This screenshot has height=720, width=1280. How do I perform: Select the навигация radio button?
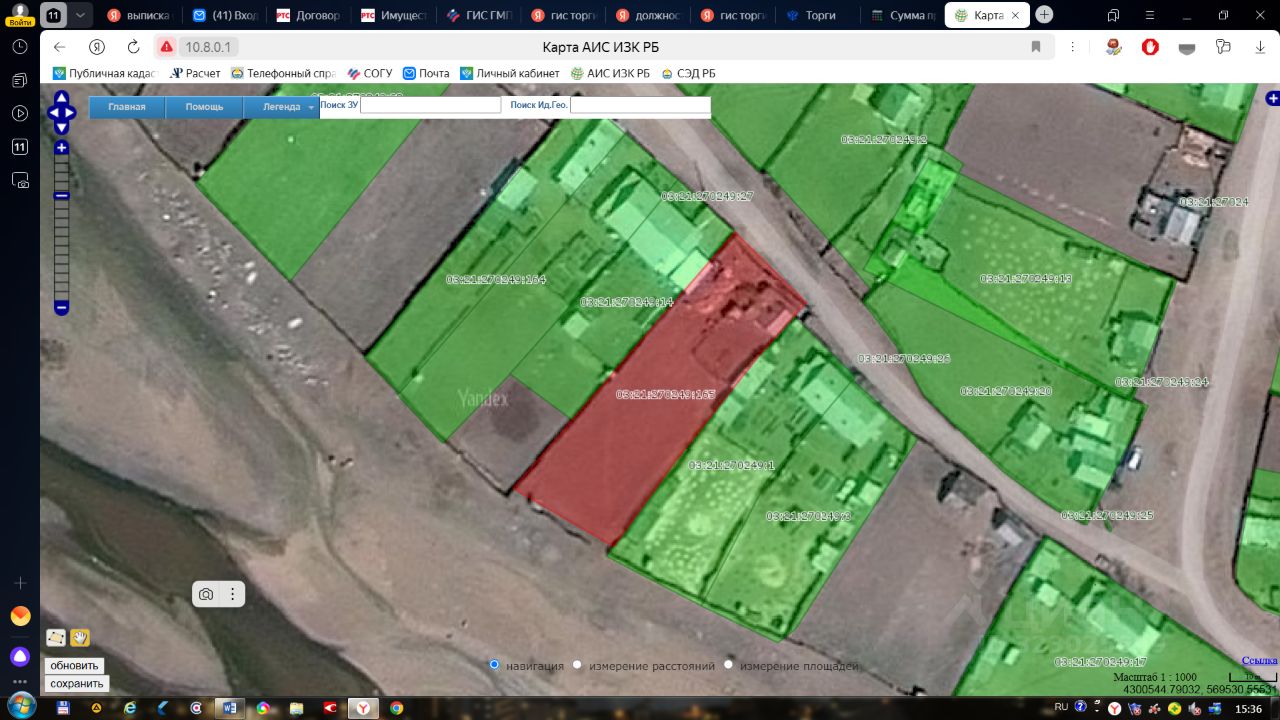point(495,665)
